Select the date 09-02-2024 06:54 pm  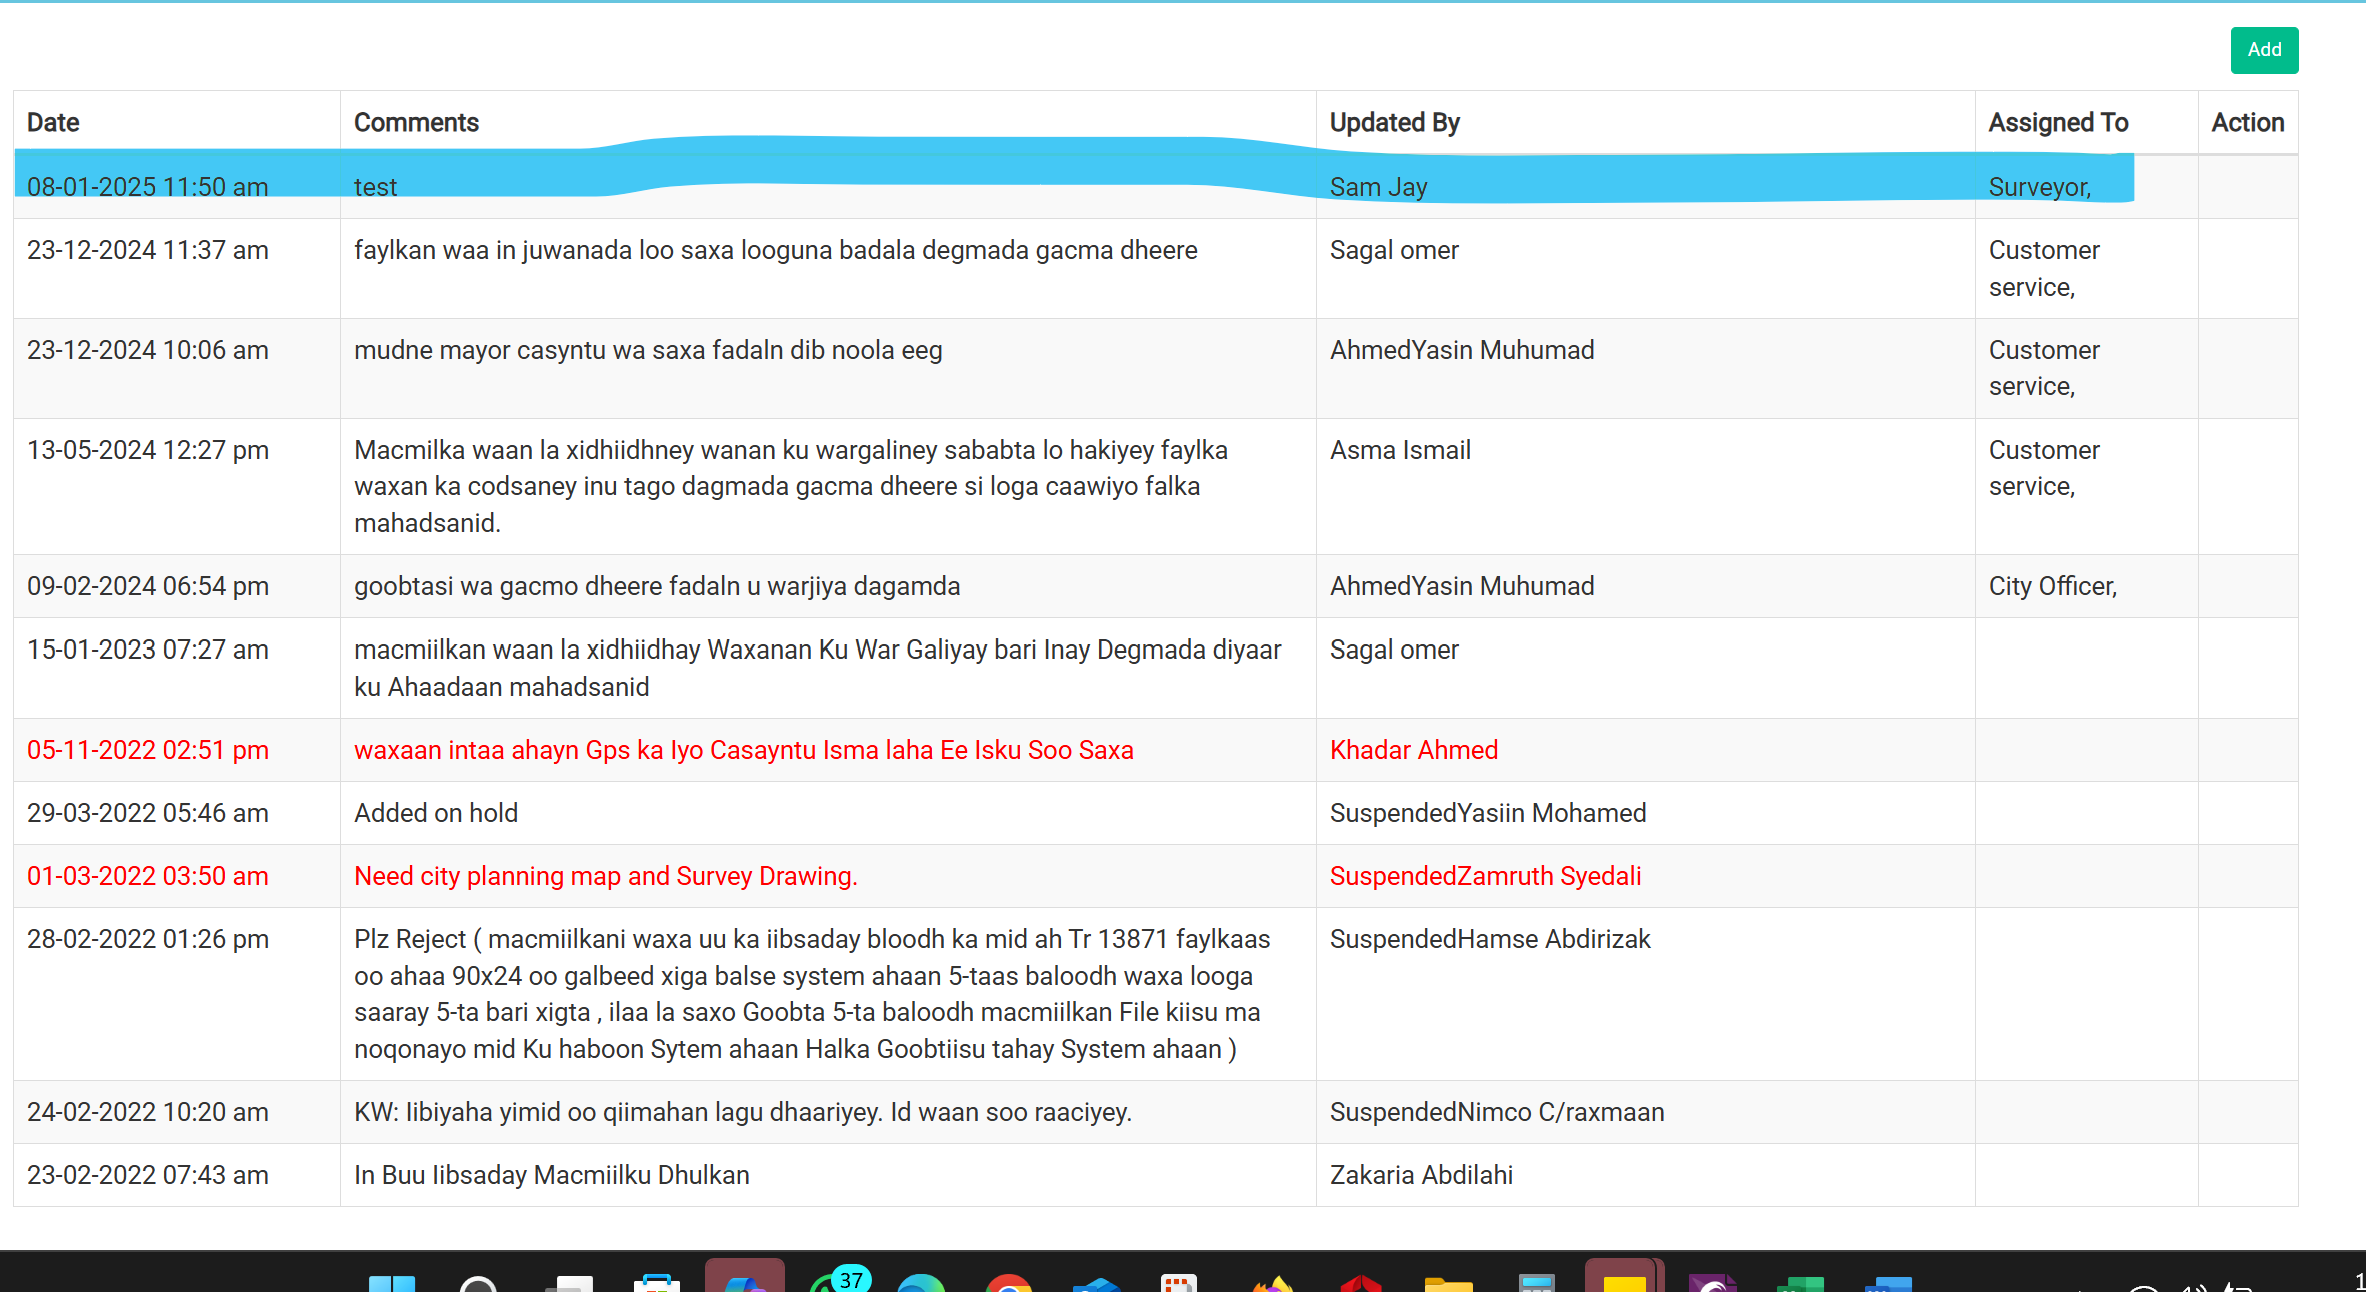click(148, 586)
